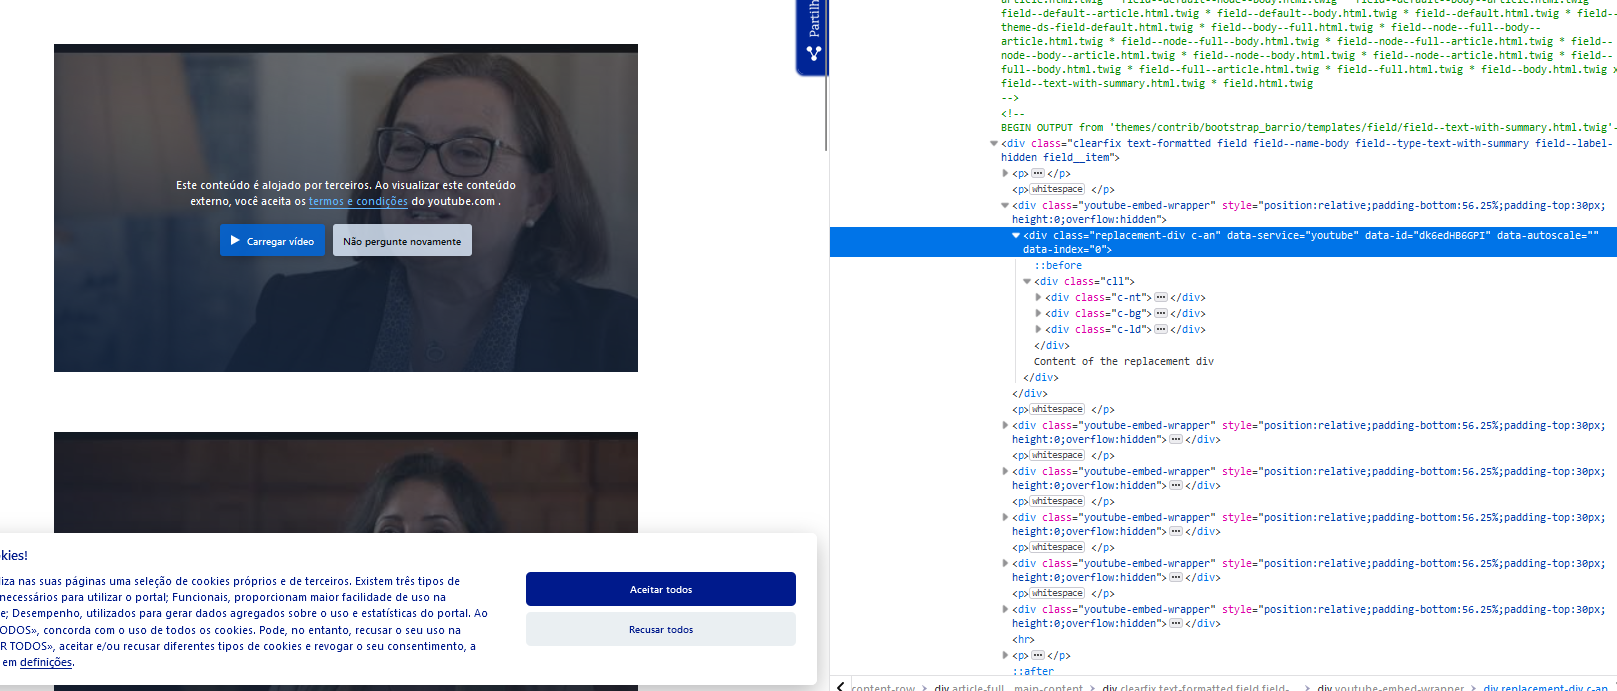Expand the c-nt div node
Screen dimensions: 1617x691
point(1038,297)
